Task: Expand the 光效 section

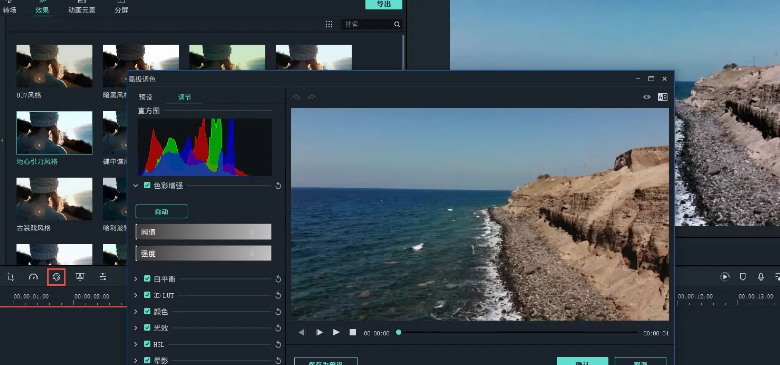Action: click(136, 328)
